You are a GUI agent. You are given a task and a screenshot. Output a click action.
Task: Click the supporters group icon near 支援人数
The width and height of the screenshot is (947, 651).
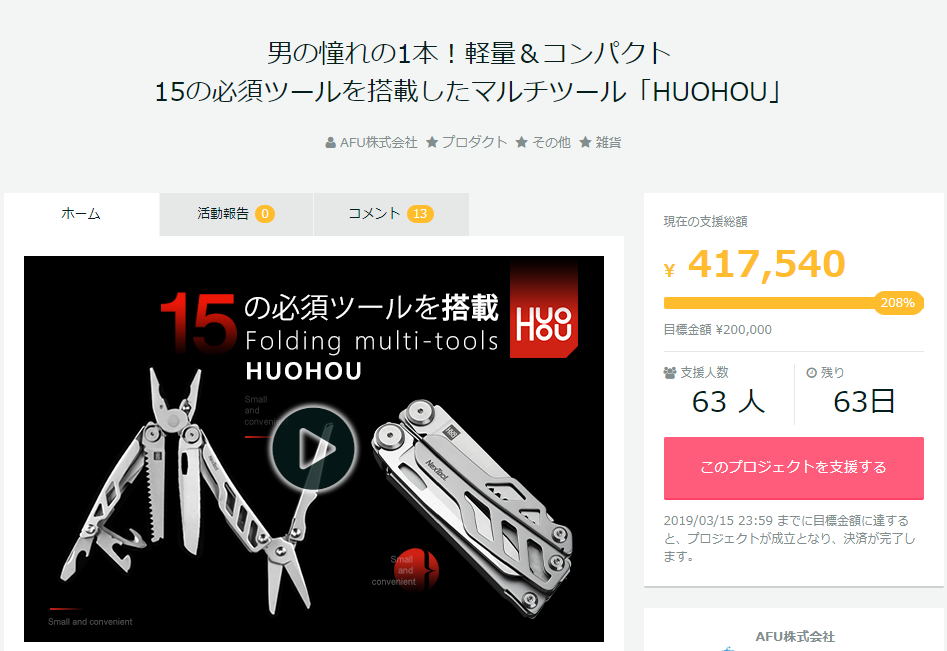[670, 373]
